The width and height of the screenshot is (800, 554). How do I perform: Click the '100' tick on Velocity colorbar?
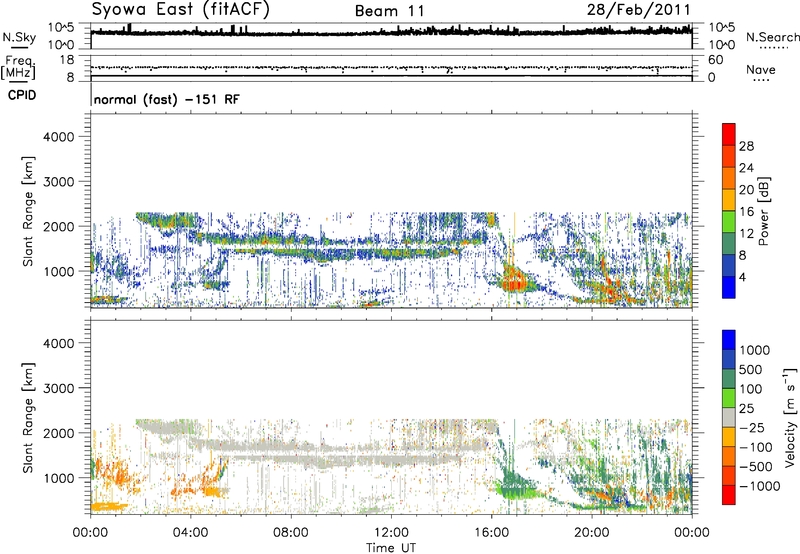[x=751, y=389]
